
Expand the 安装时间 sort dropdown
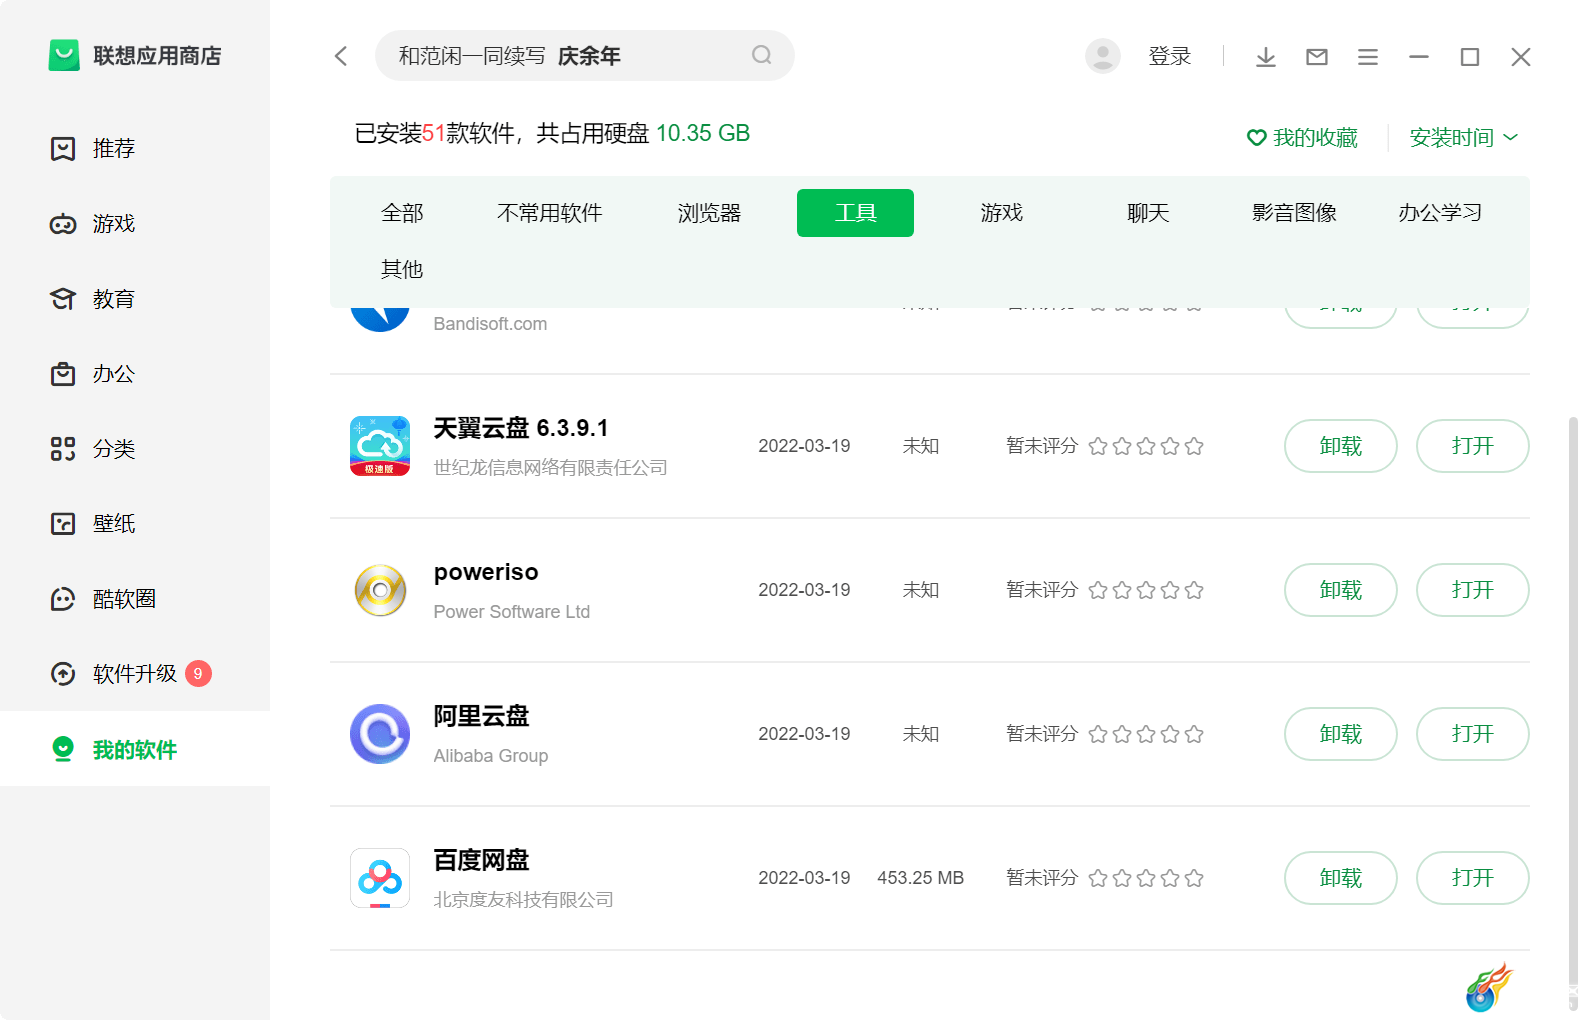1464,137
